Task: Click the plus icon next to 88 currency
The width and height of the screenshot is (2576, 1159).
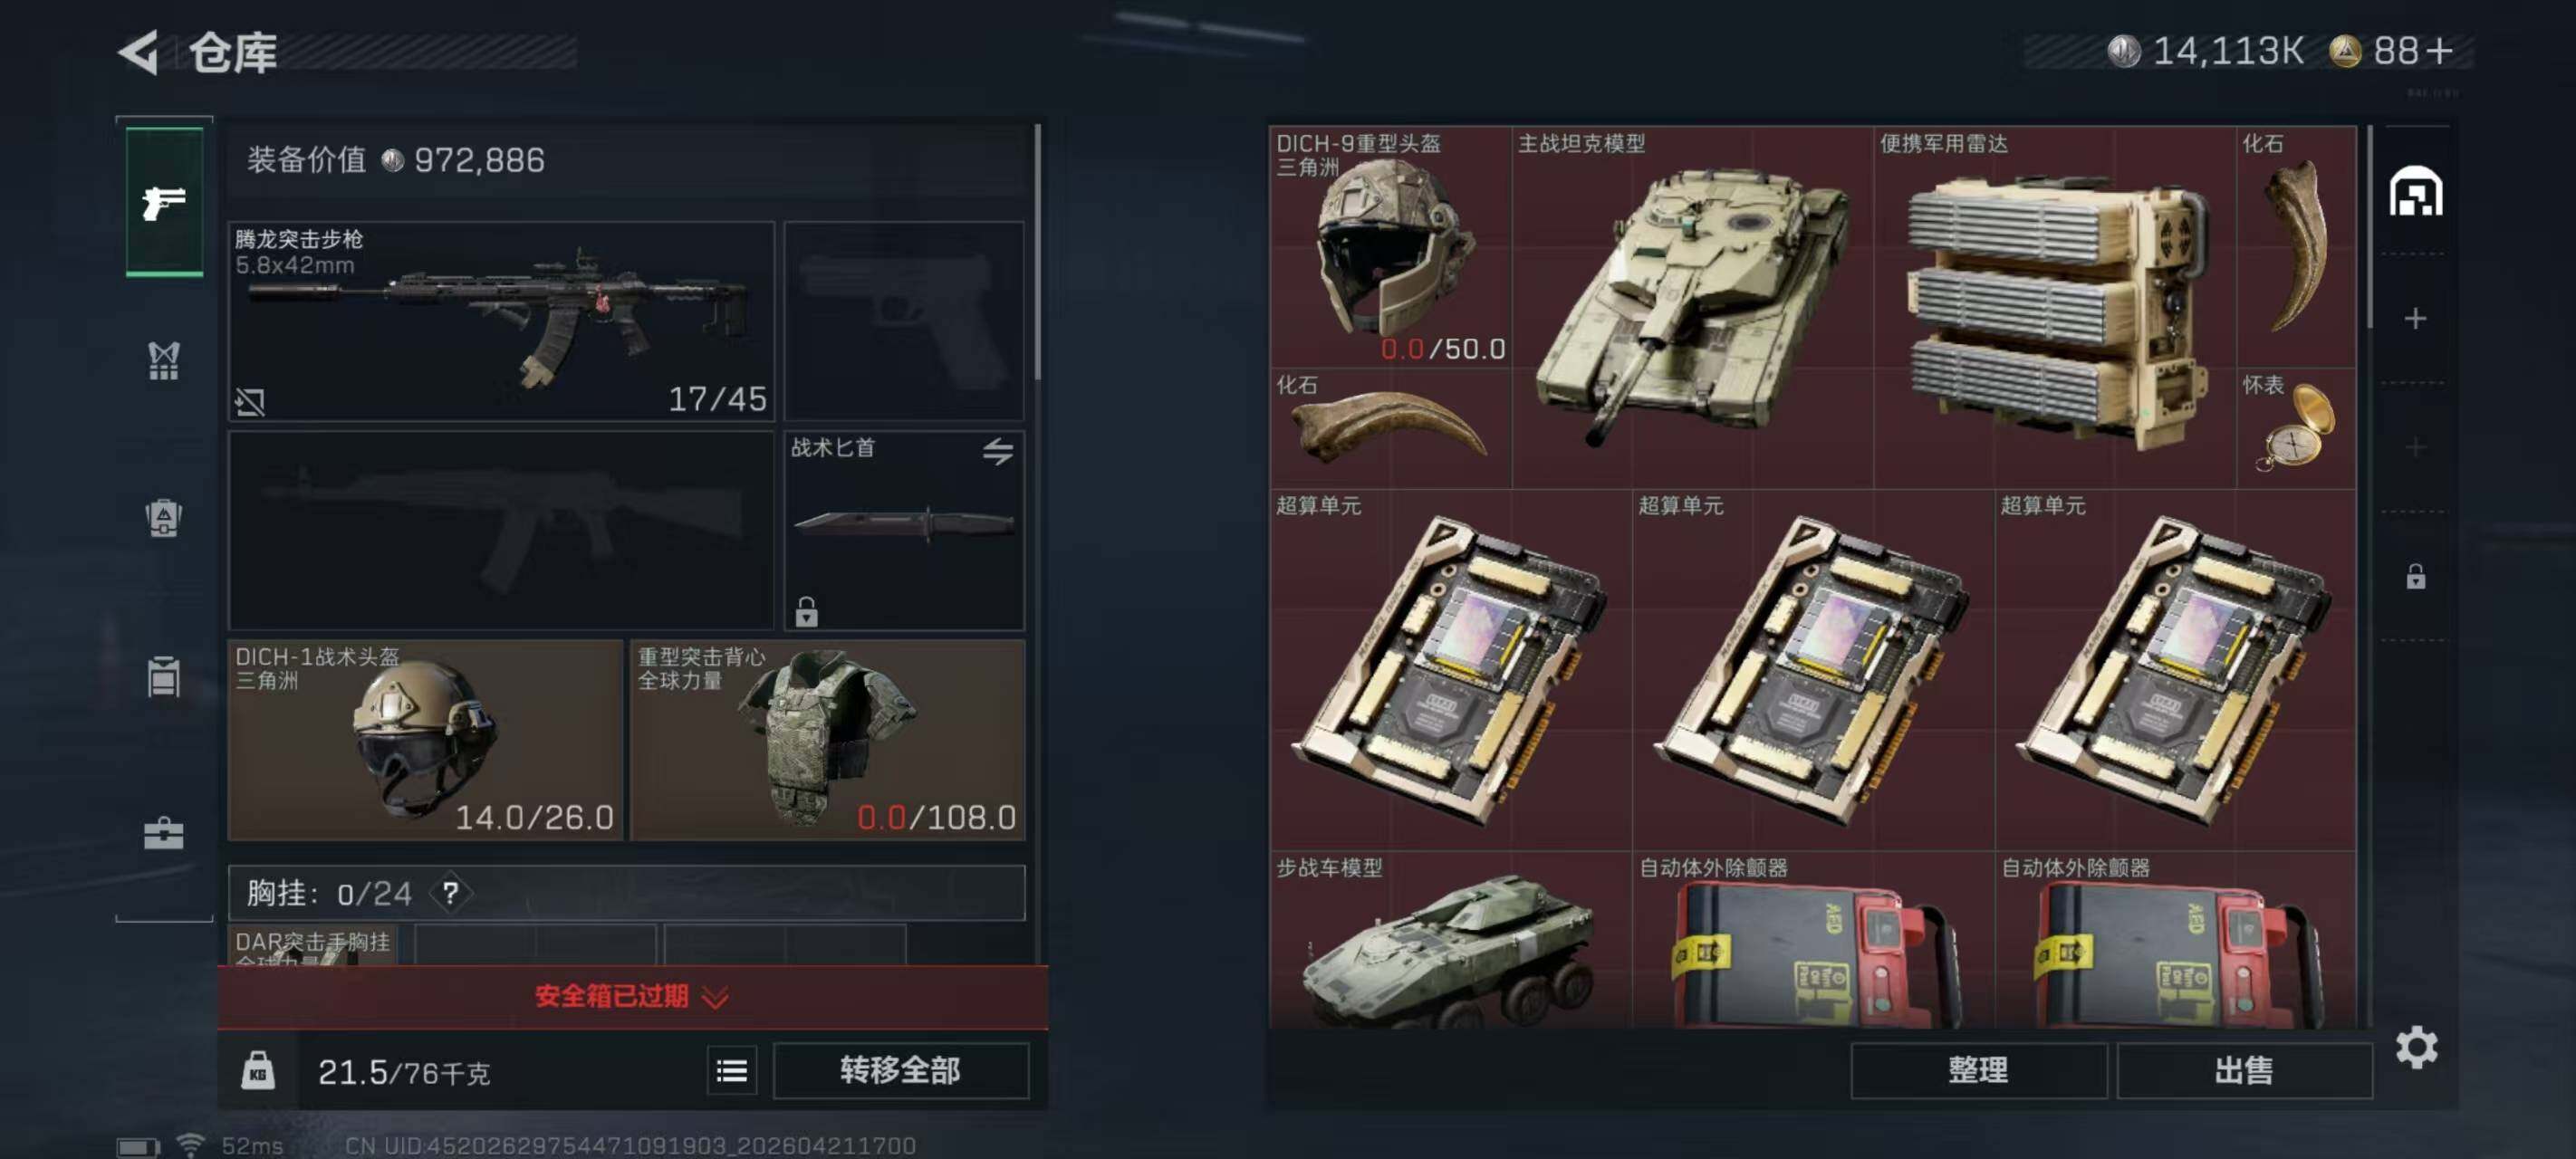Action: tap(2440, 51)
